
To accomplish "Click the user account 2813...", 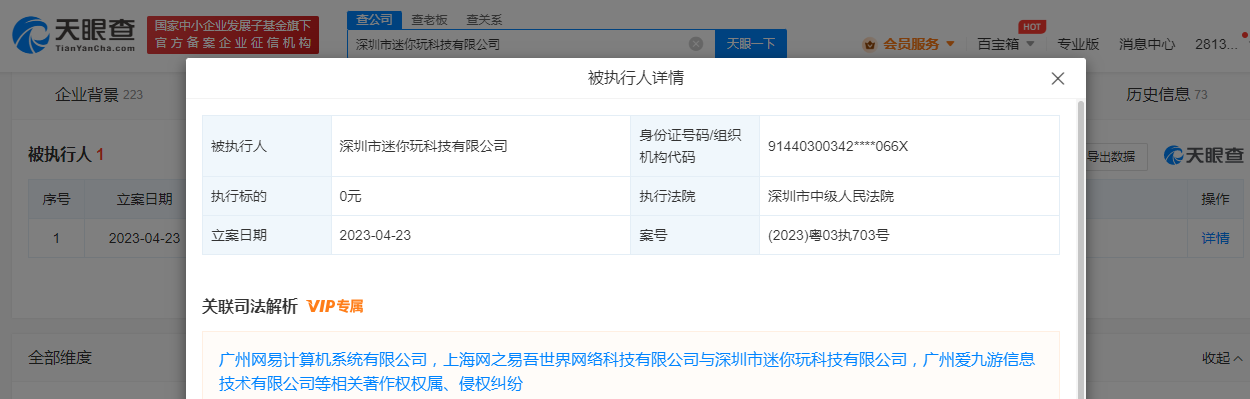I will click(1216, 44).
